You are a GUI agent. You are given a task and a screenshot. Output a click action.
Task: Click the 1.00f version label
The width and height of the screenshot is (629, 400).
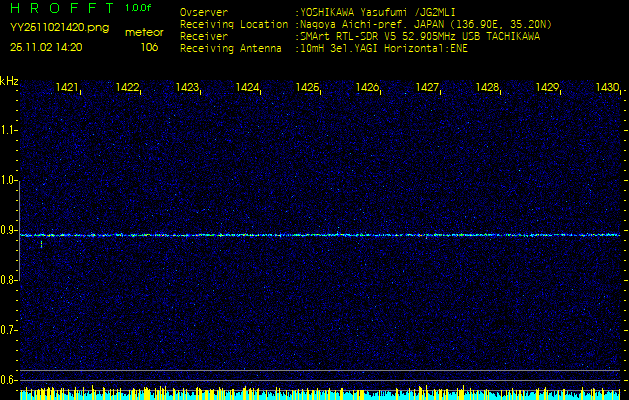tap(139, 8)
